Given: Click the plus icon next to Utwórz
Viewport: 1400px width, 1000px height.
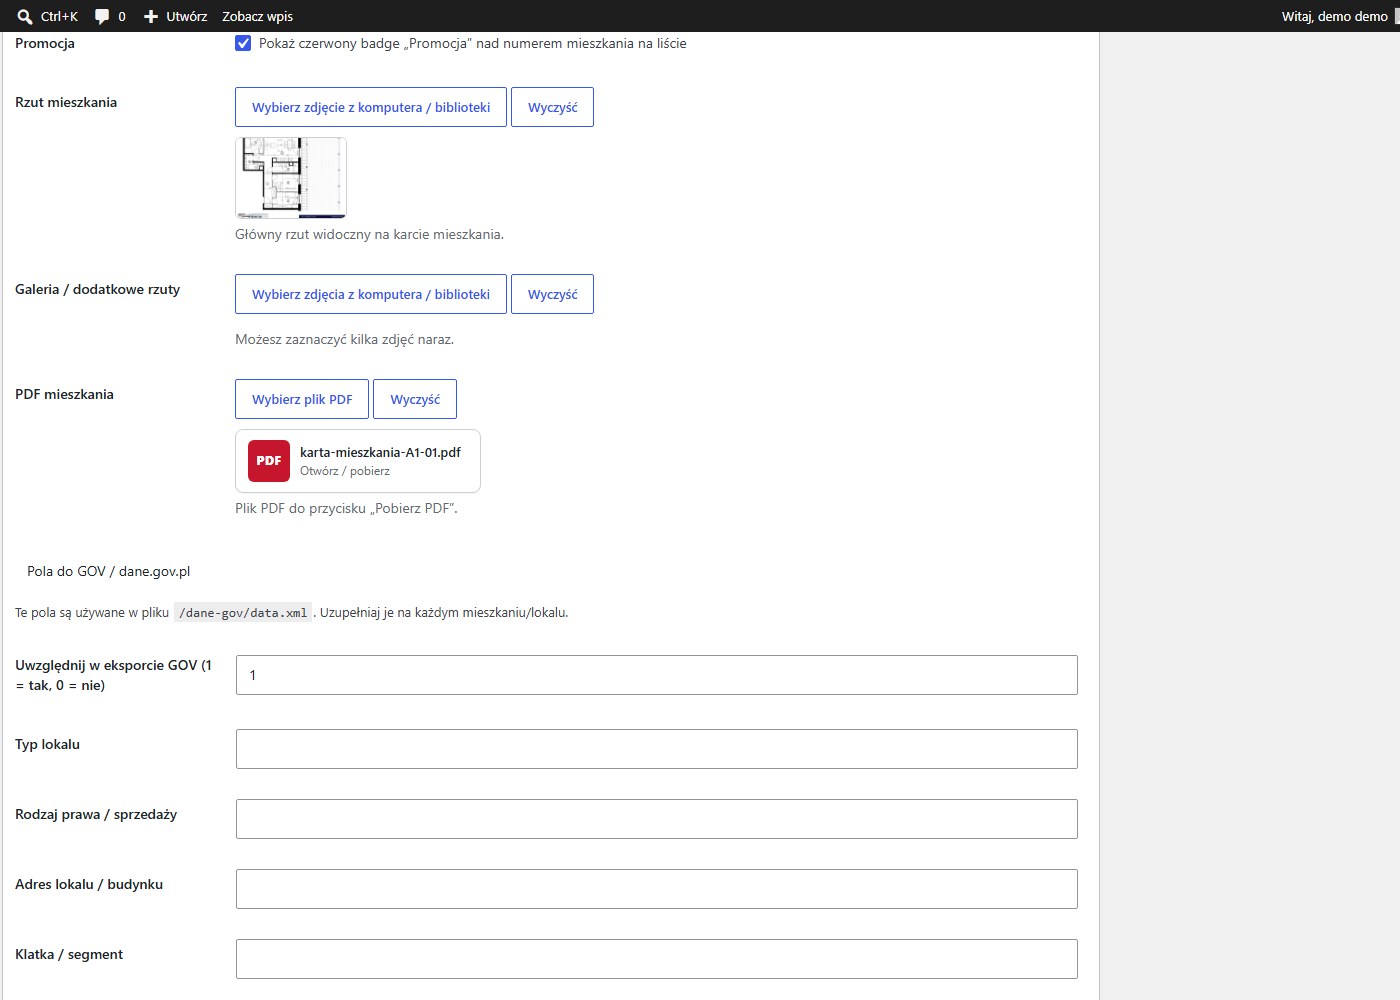Looking at the screenshot, I should tap(151, 16).
